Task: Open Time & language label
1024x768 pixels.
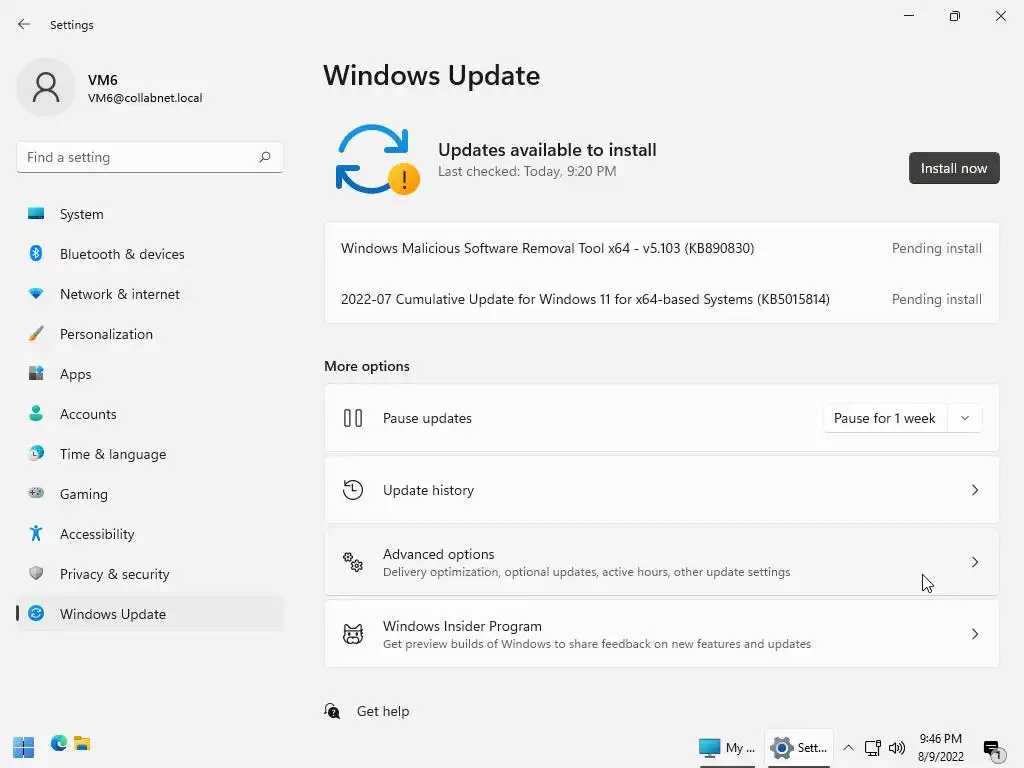Action: (x=113, y=455)
